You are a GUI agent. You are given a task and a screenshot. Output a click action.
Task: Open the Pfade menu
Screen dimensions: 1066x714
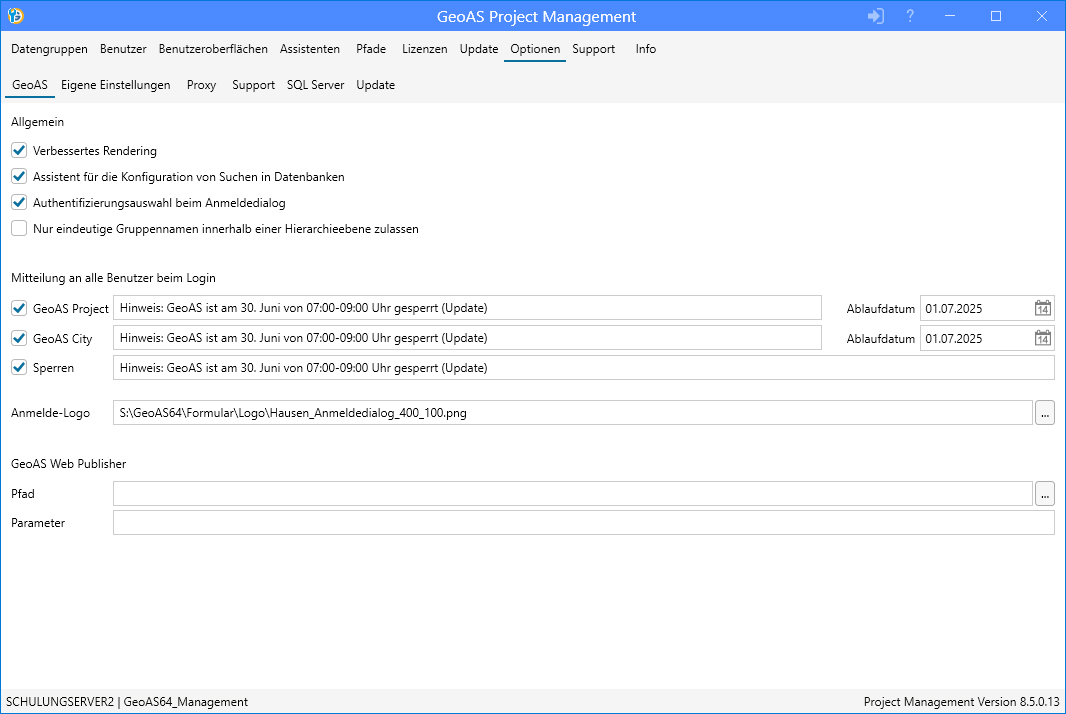point(371,49)
